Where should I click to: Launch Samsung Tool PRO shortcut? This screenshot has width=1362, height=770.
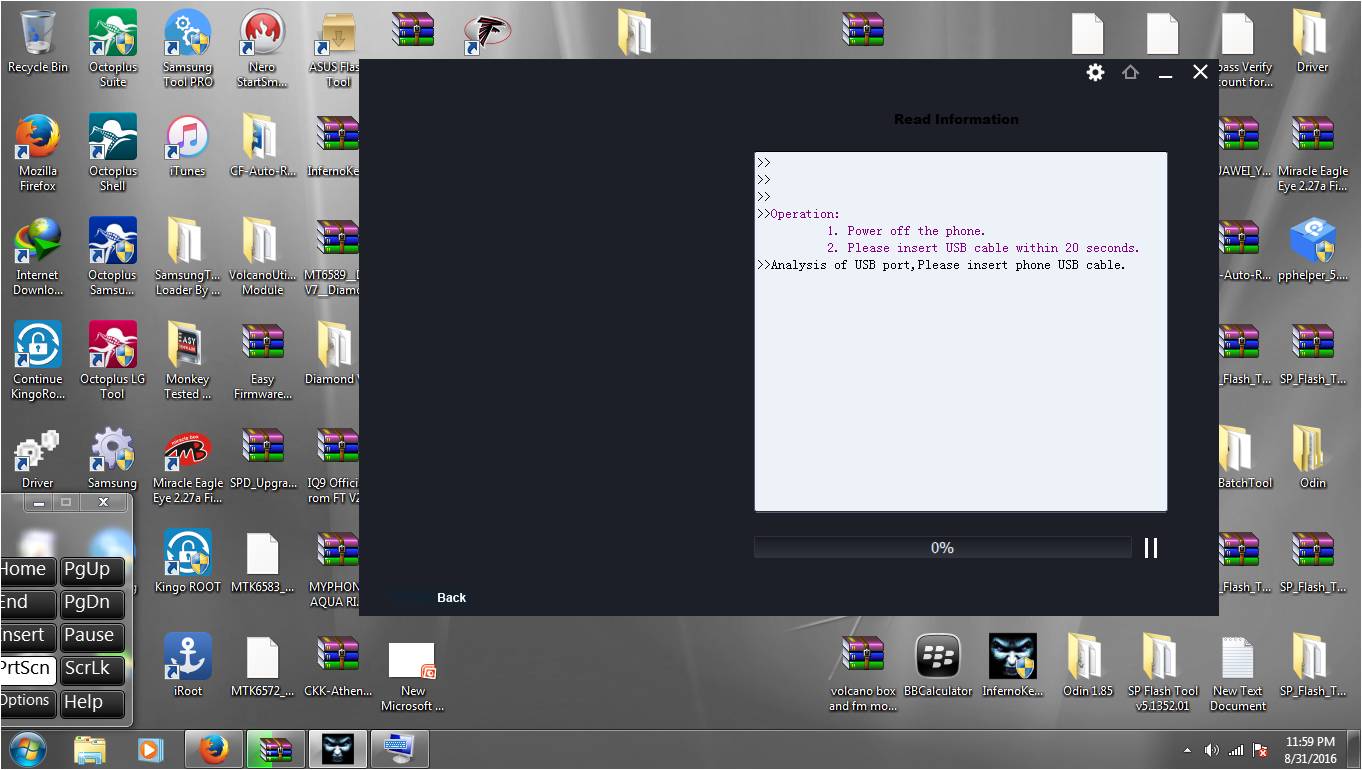pos(187,48)
